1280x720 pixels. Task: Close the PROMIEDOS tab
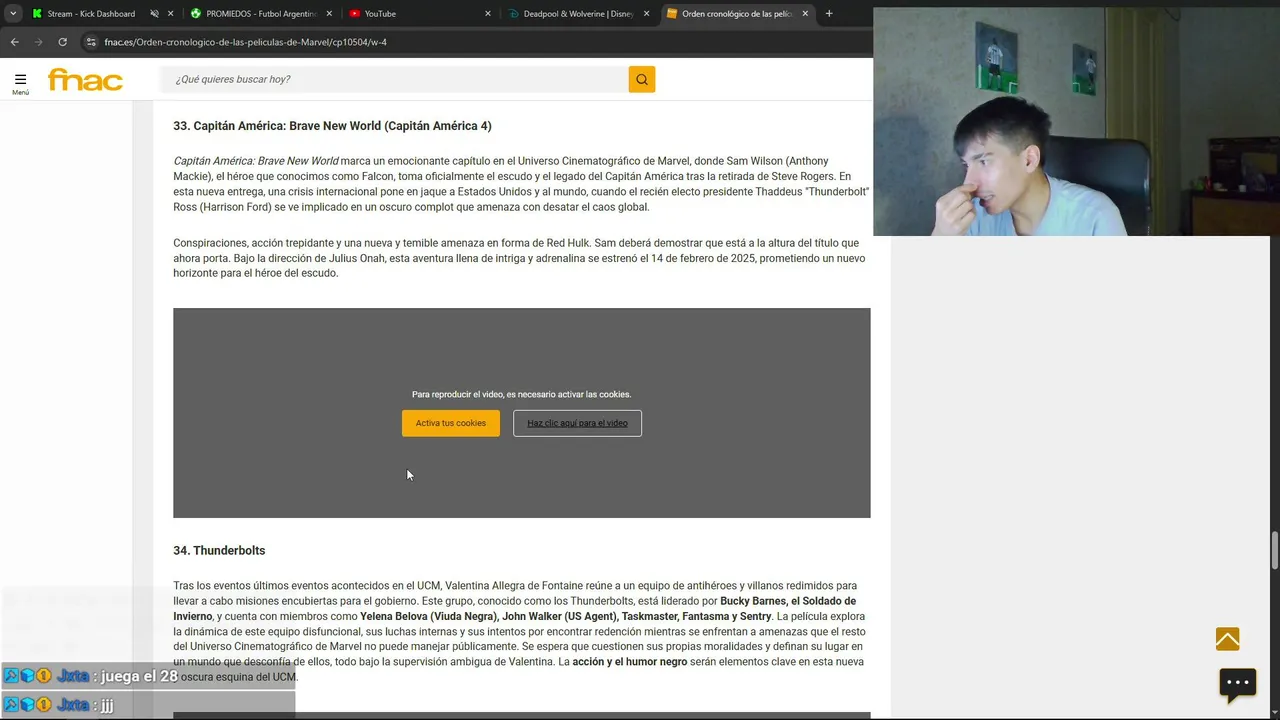pyautogui.click(x=329, y=14)
